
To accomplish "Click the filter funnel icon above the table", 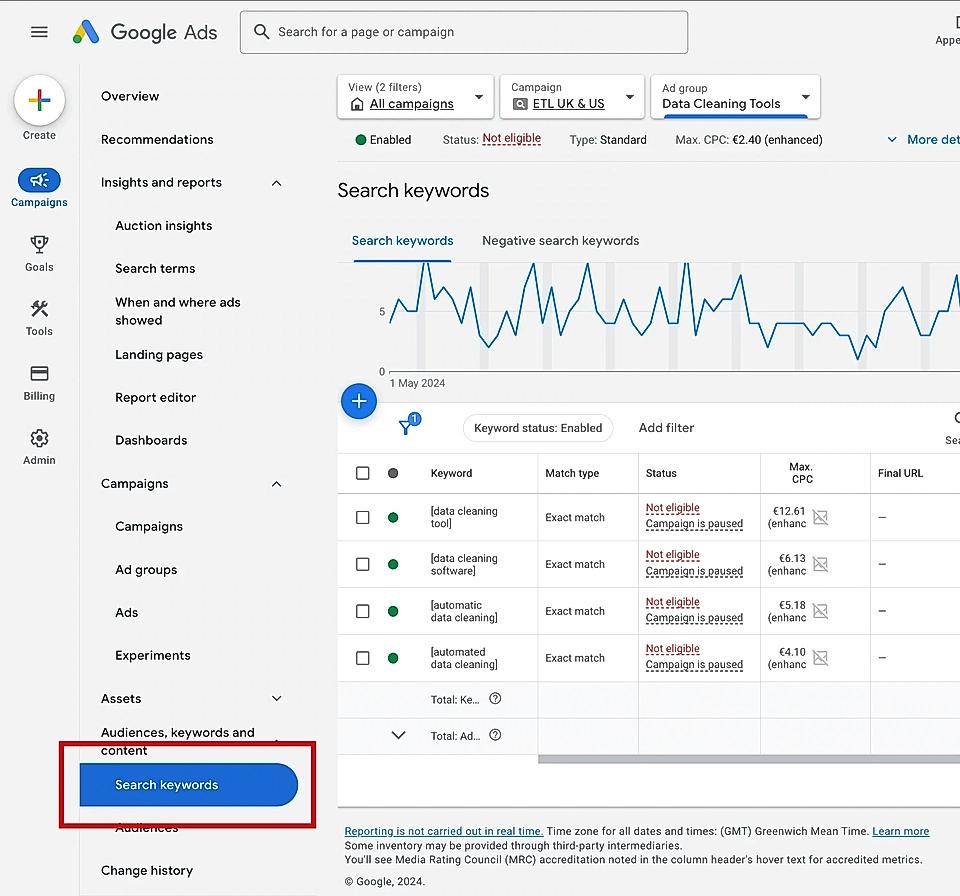I will 408,427.
